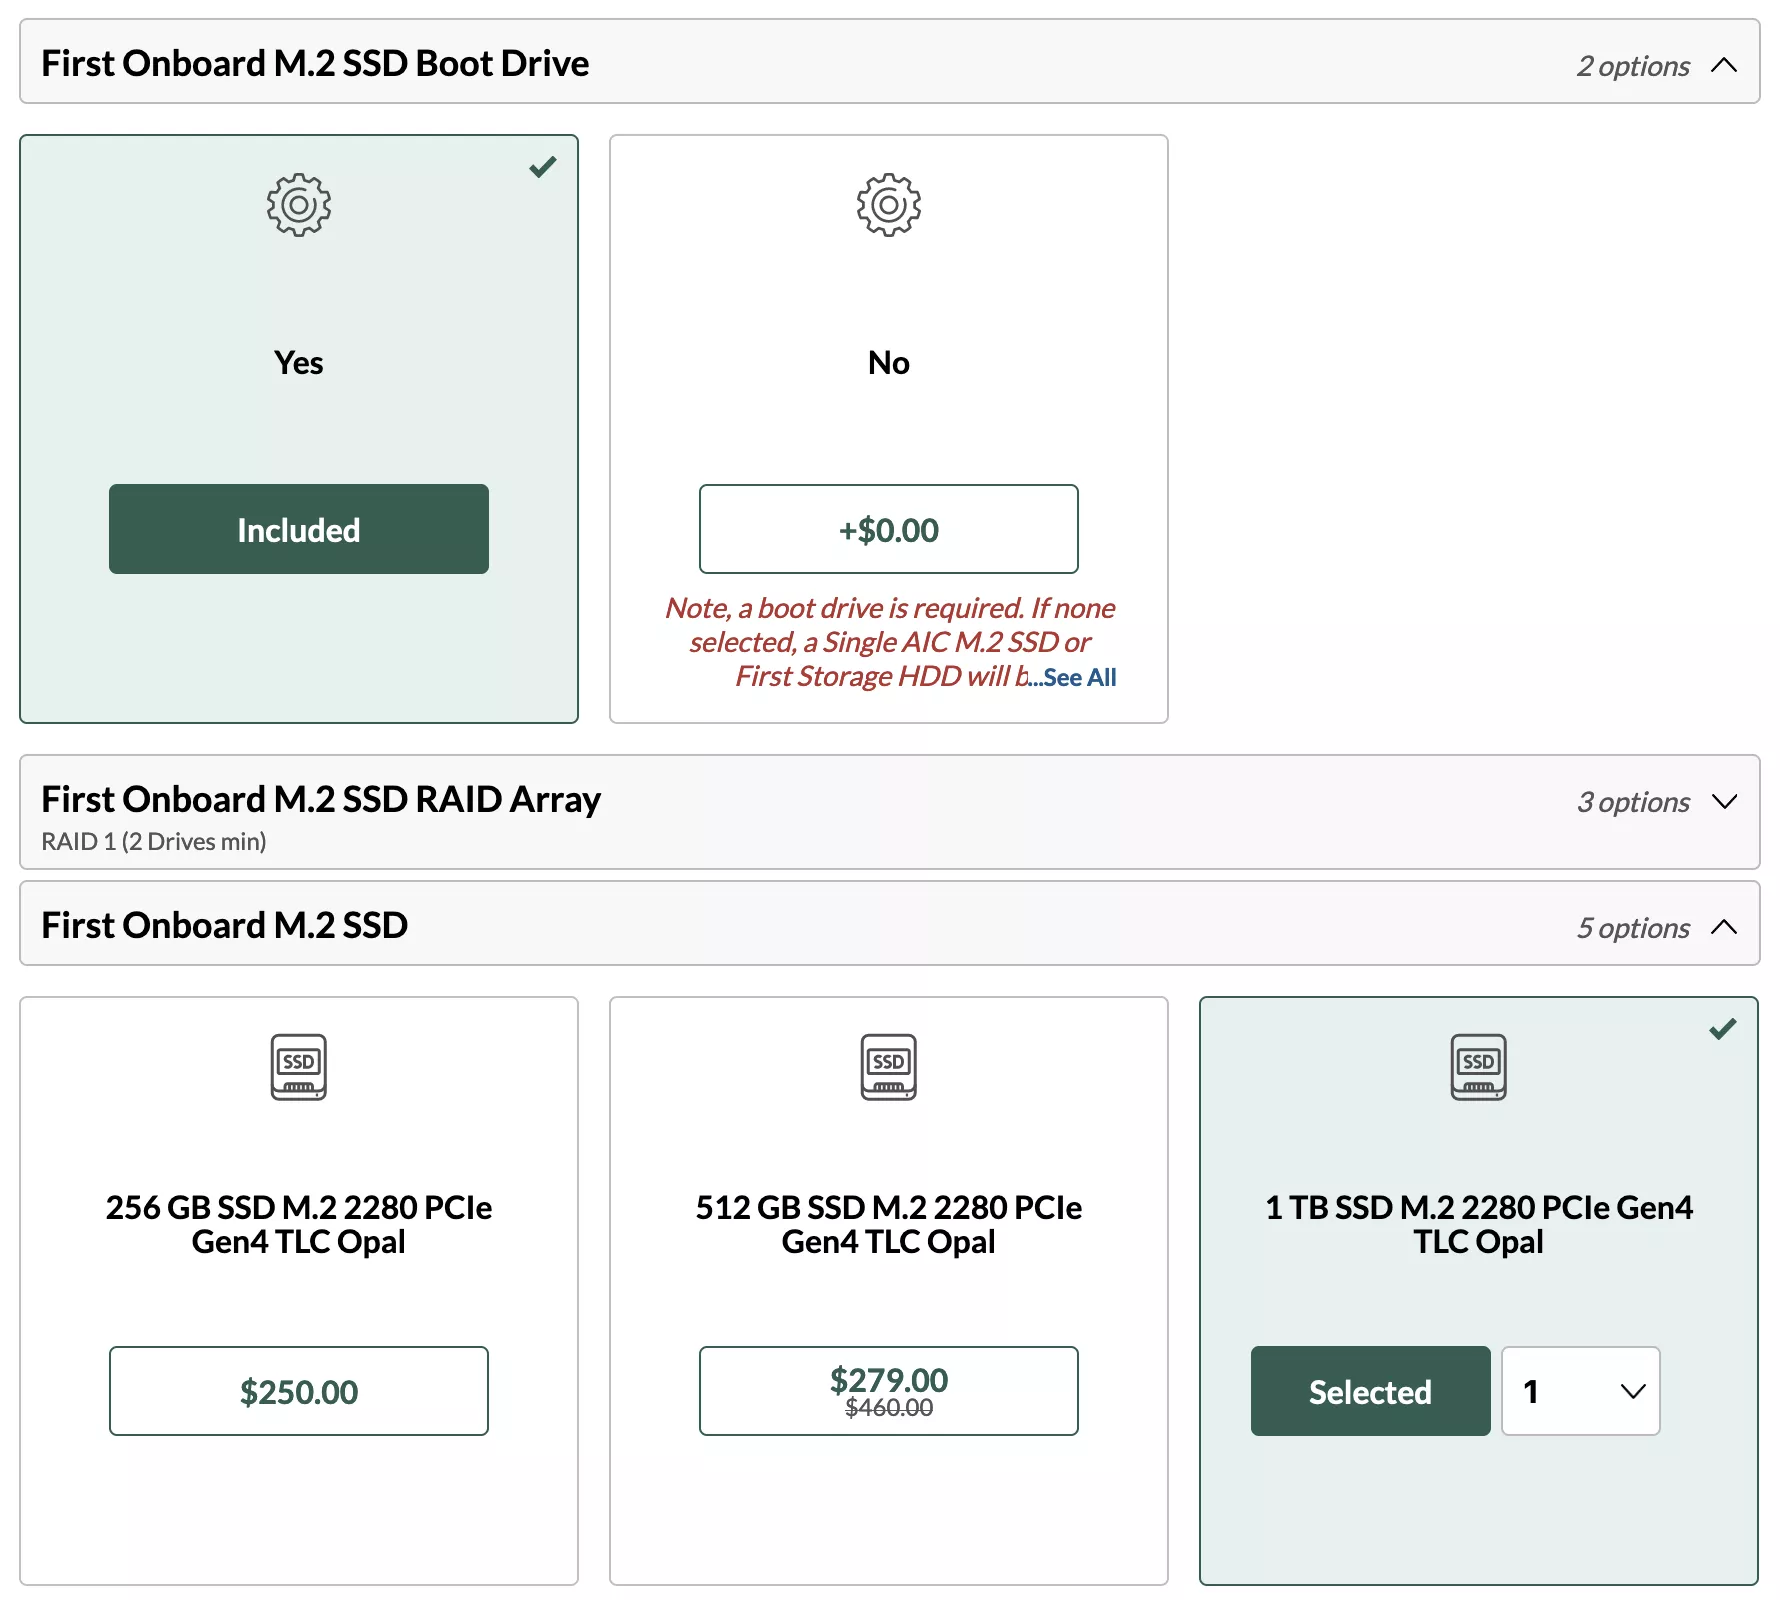Click the SSD icon on the 1 TB card
1780x1600 pixels.
[1479, 1067]
